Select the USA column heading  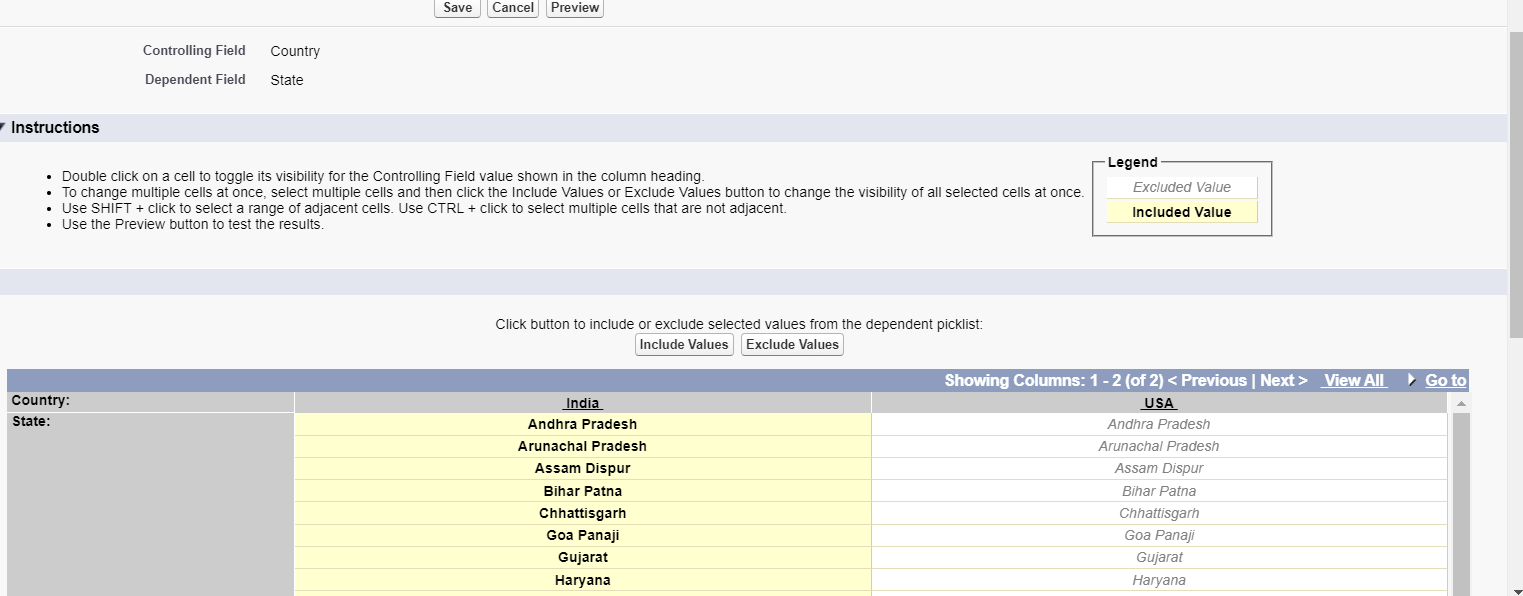click(1159, 403)
